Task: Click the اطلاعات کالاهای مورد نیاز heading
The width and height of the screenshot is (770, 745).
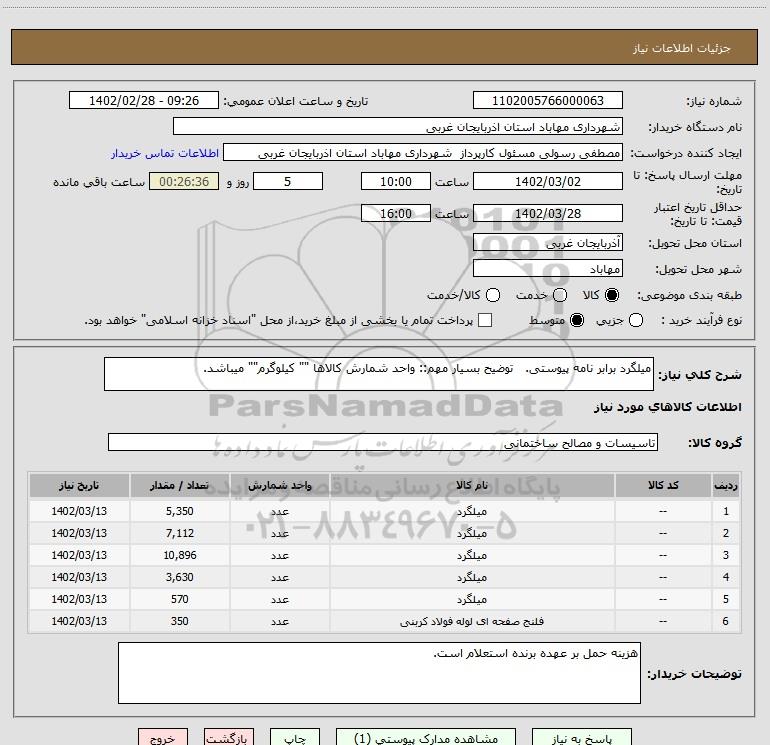Action: (667, 407)
